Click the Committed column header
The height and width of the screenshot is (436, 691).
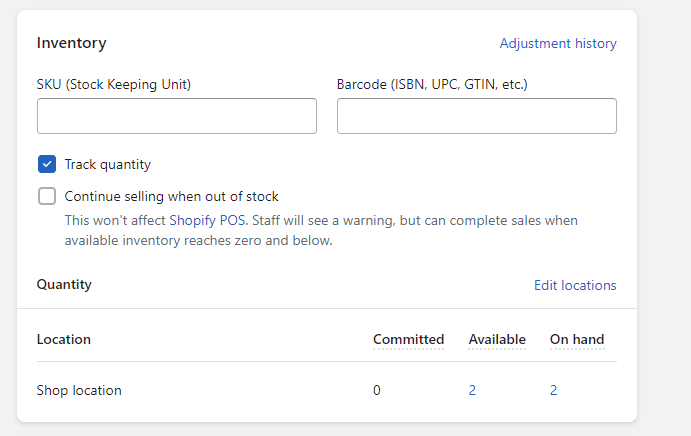click(x=409, y=339)
